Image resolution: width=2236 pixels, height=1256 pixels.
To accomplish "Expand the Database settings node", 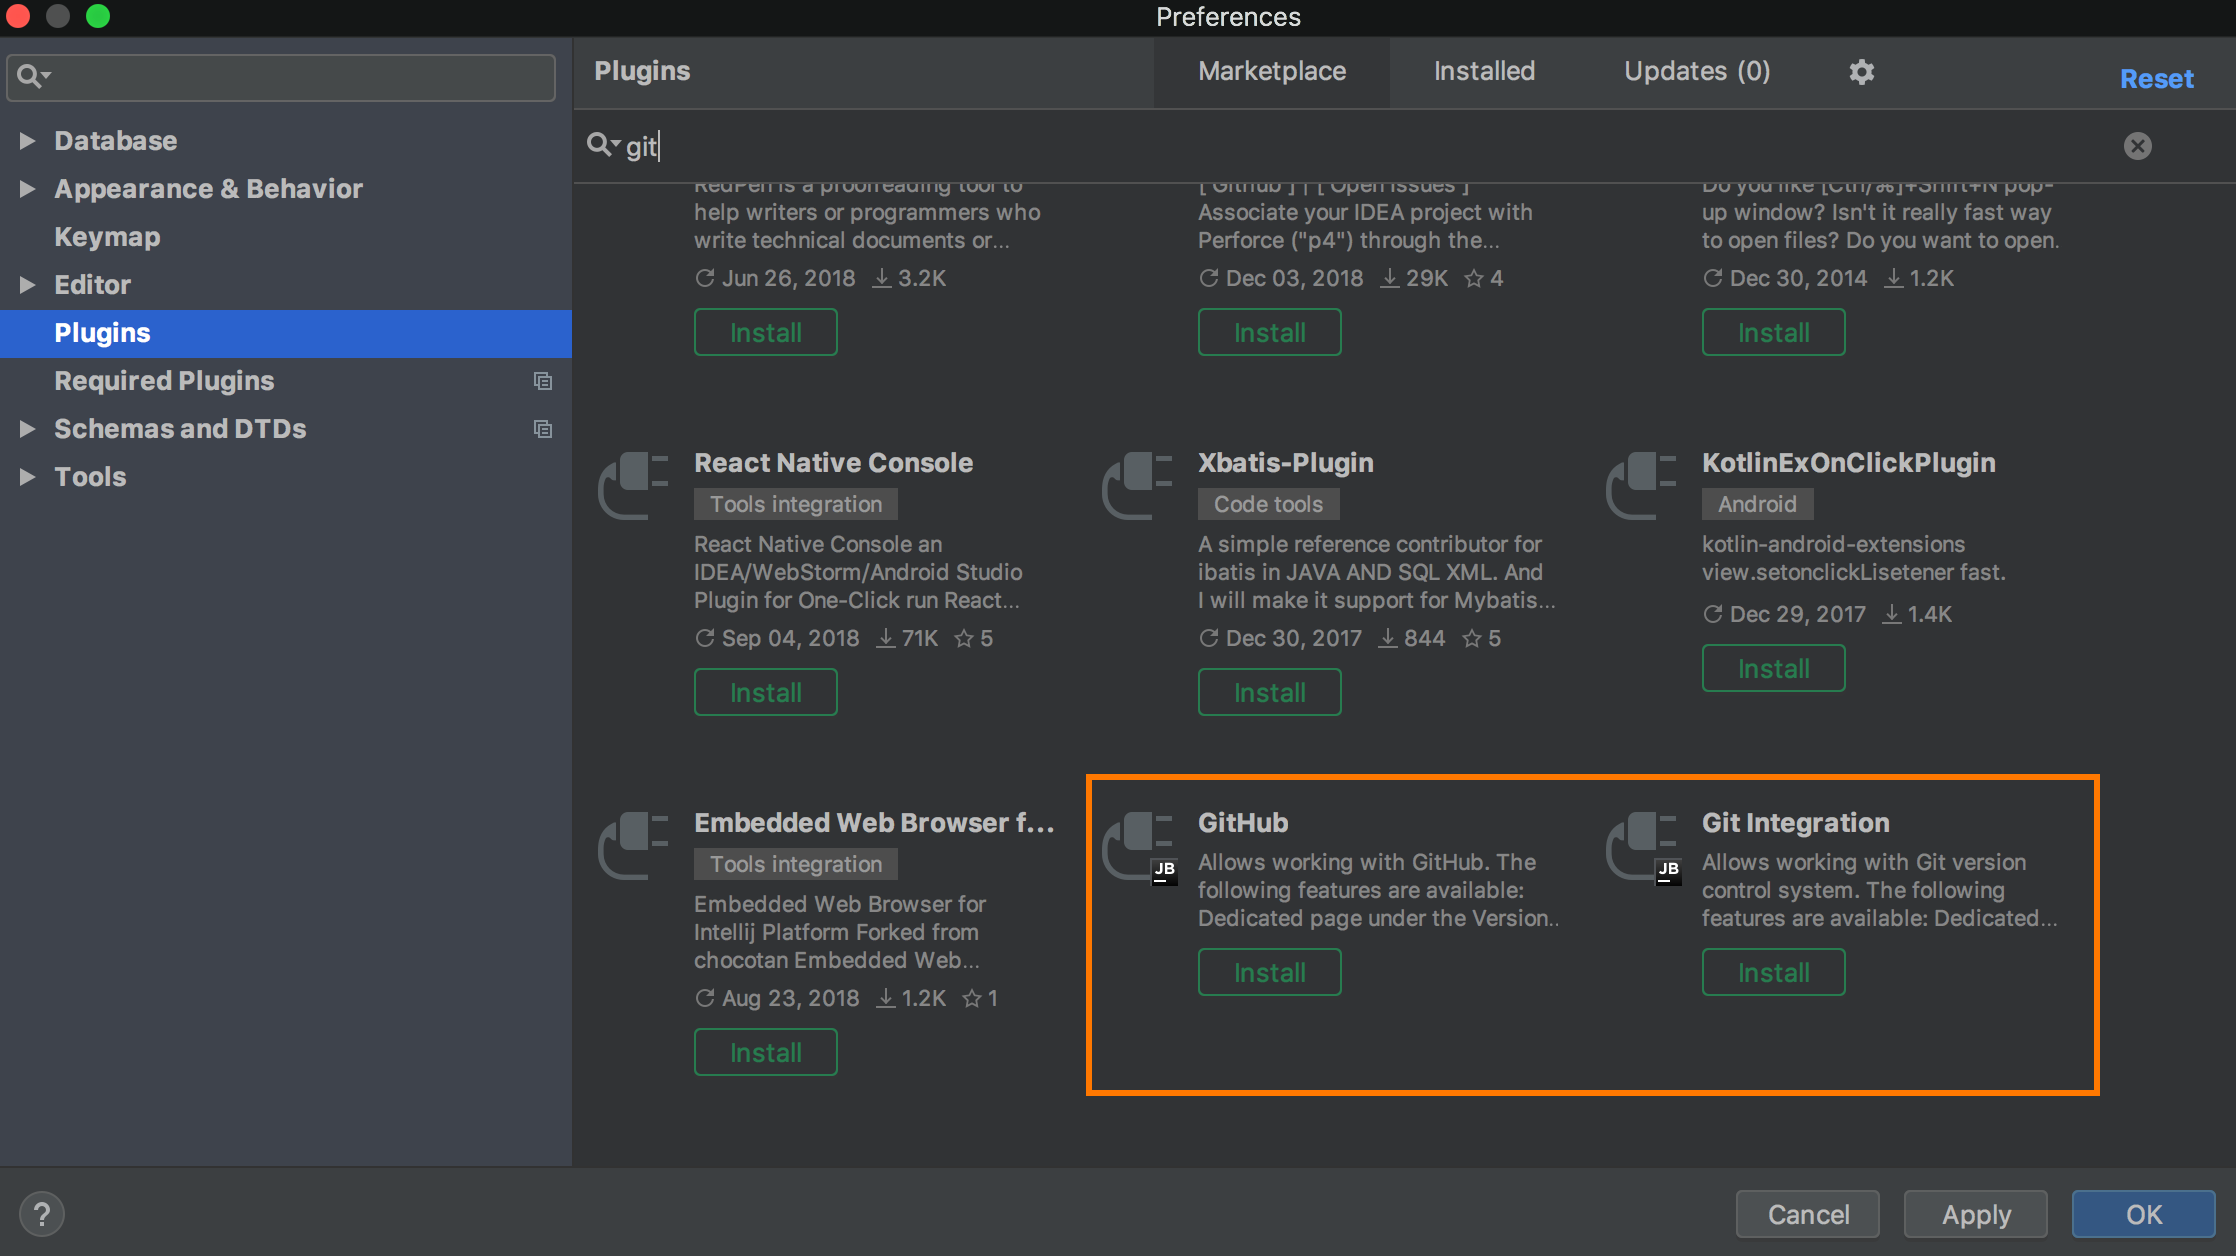I will [x=27, y=141].
